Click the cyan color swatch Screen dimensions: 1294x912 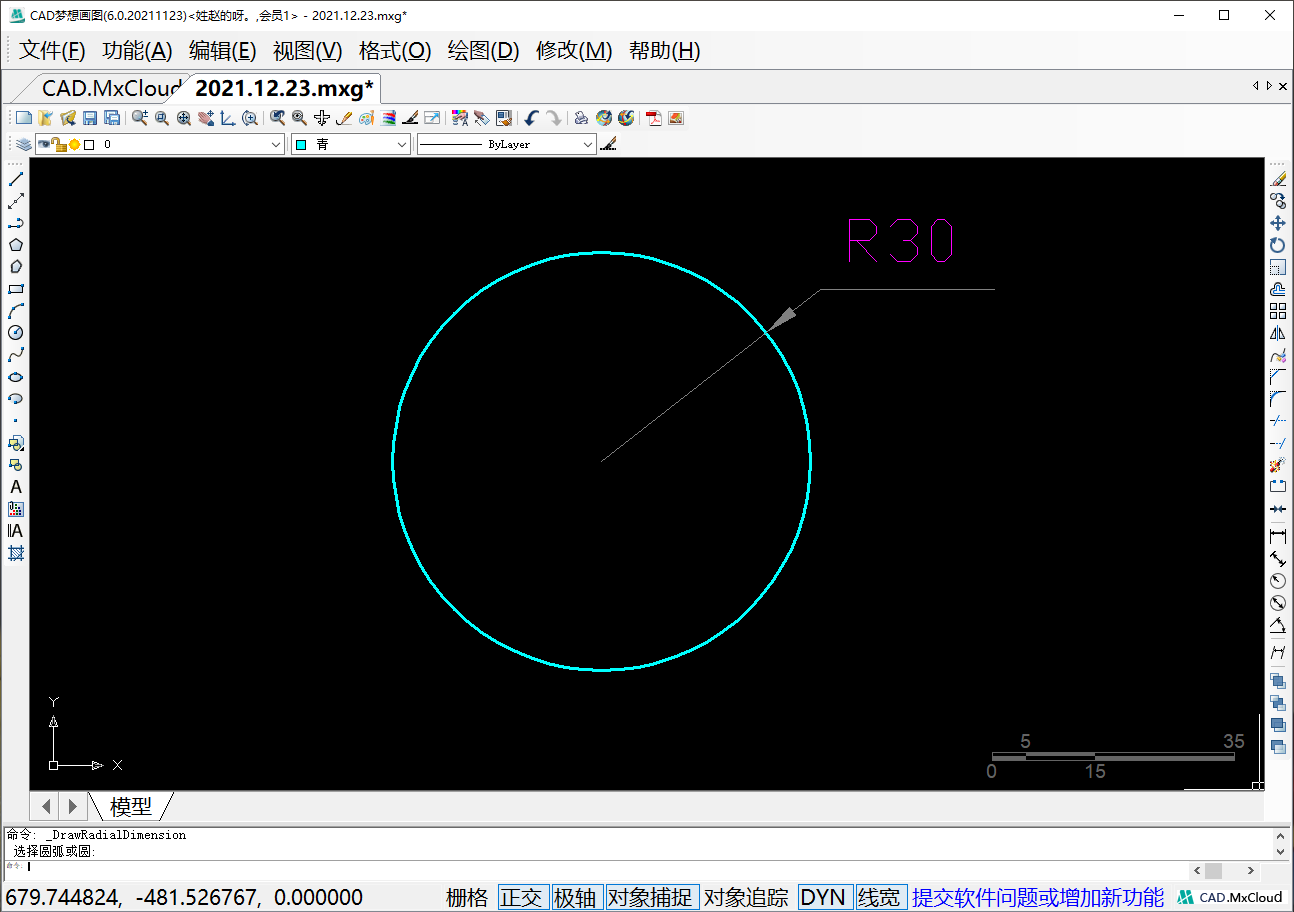(x=301, y=145)
